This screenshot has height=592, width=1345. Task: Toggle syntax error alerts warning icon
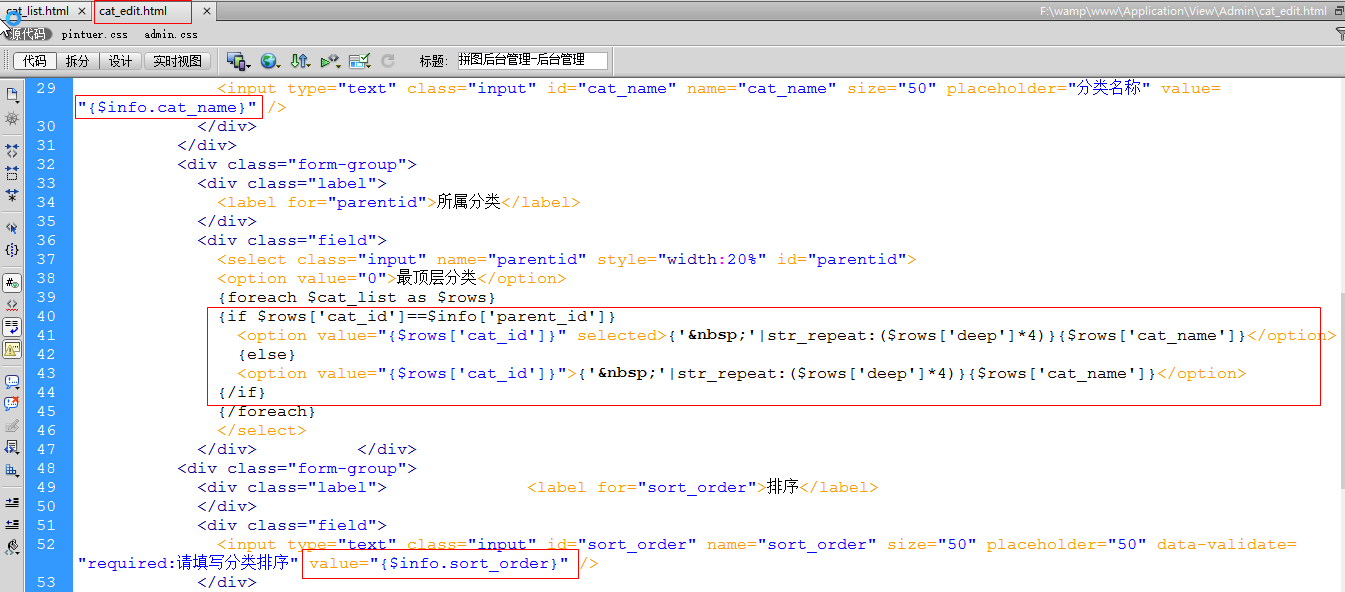12,349
